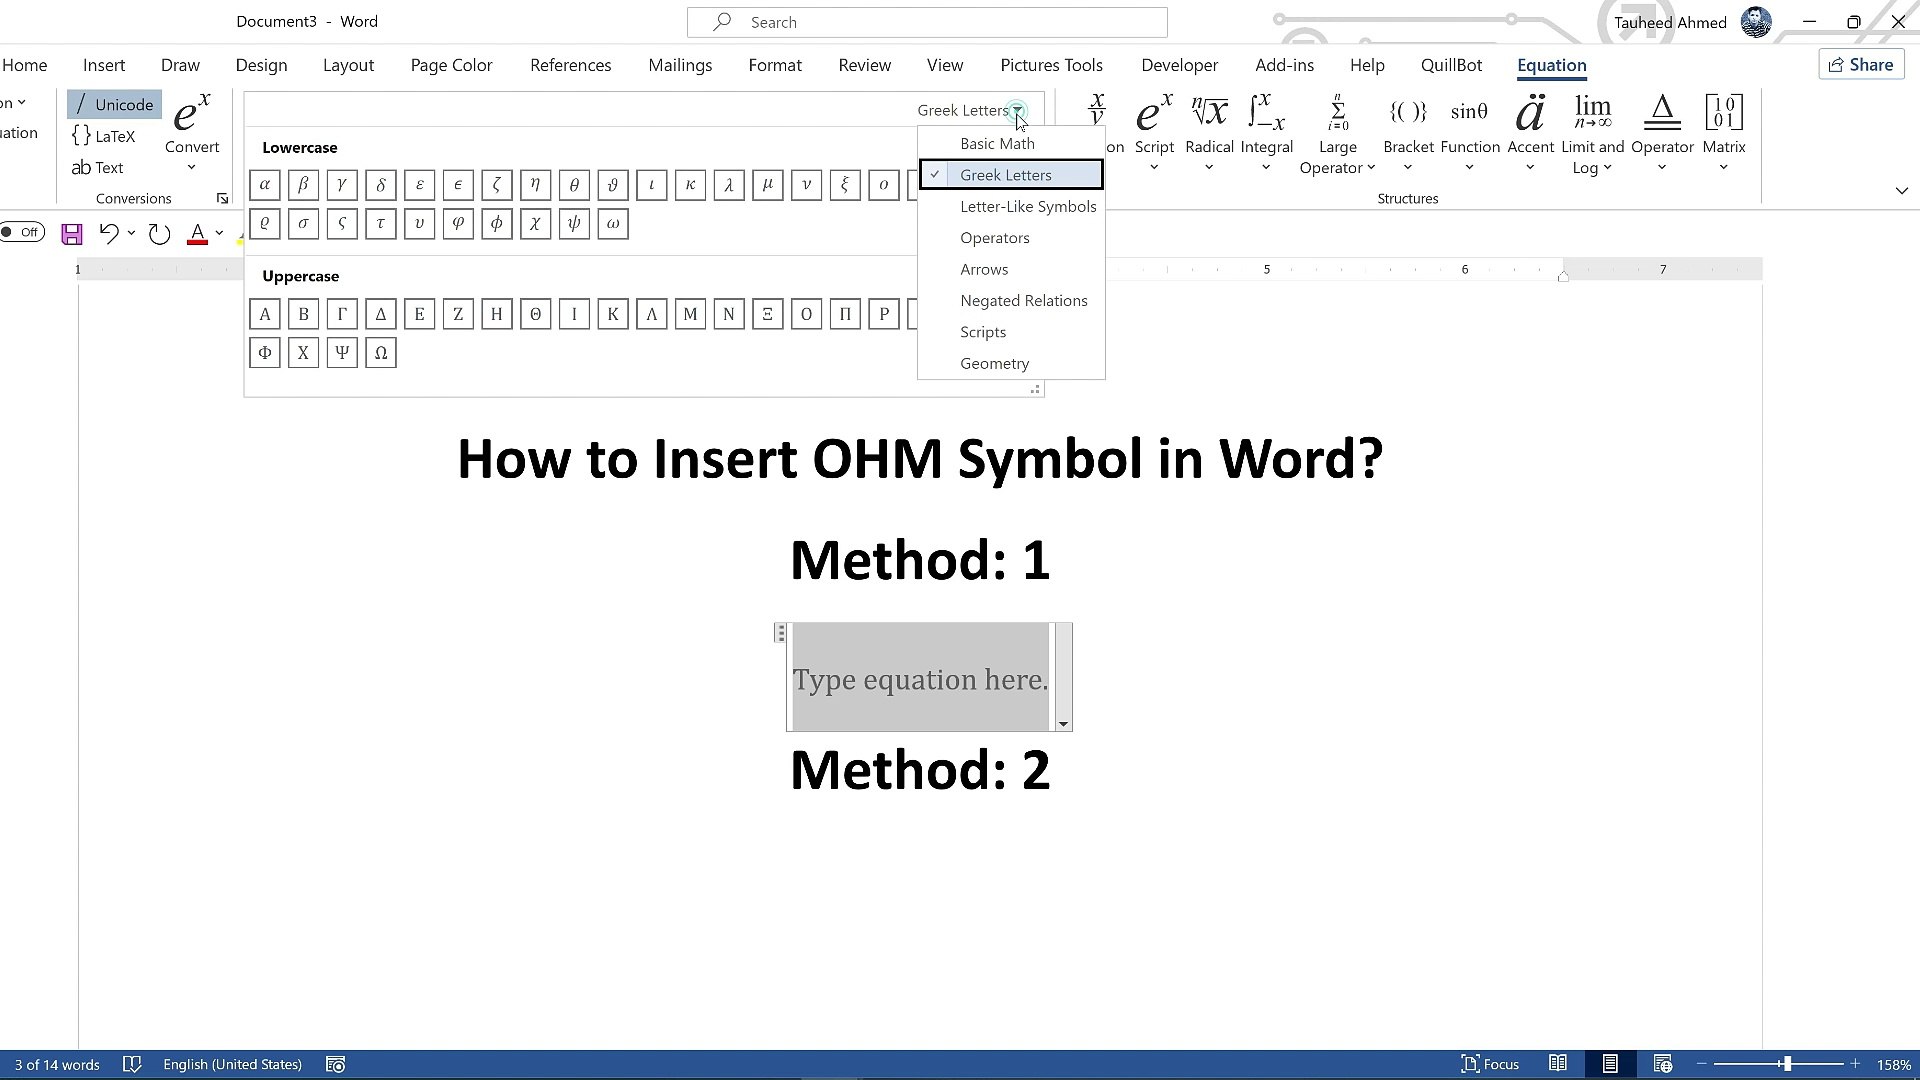Expand the Convert dropdown
The height and width of the screenshot is (1080, 1920).
click(192, 166)
